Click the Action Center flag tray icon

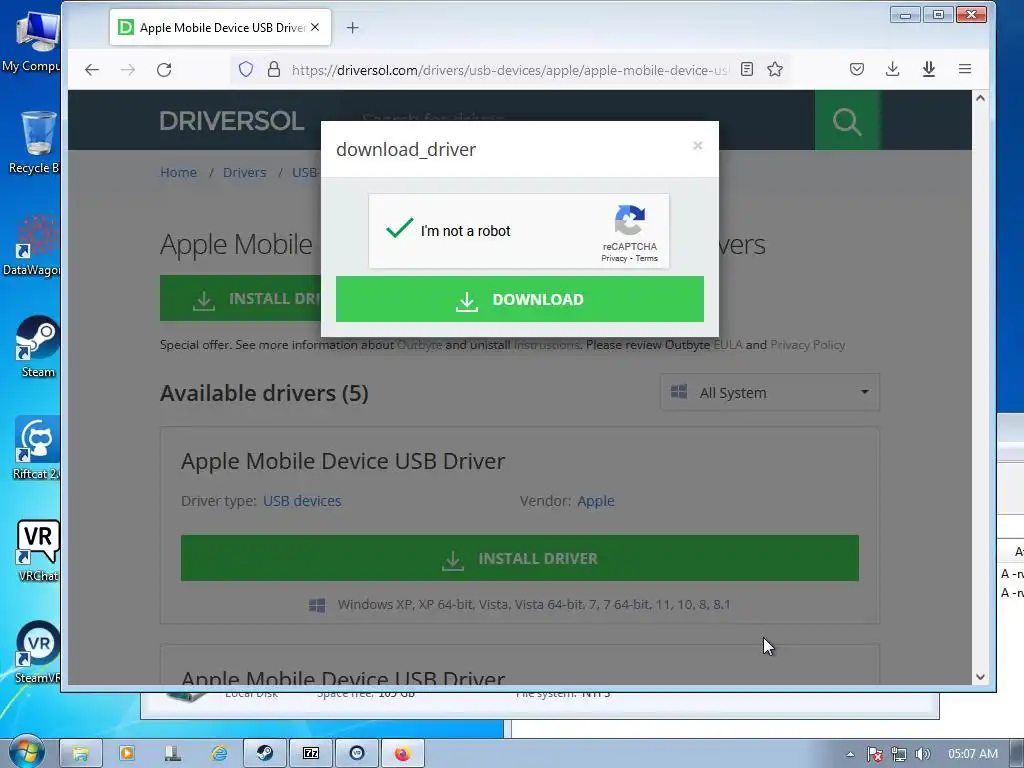pyautogui.click(x=874, y=754)
